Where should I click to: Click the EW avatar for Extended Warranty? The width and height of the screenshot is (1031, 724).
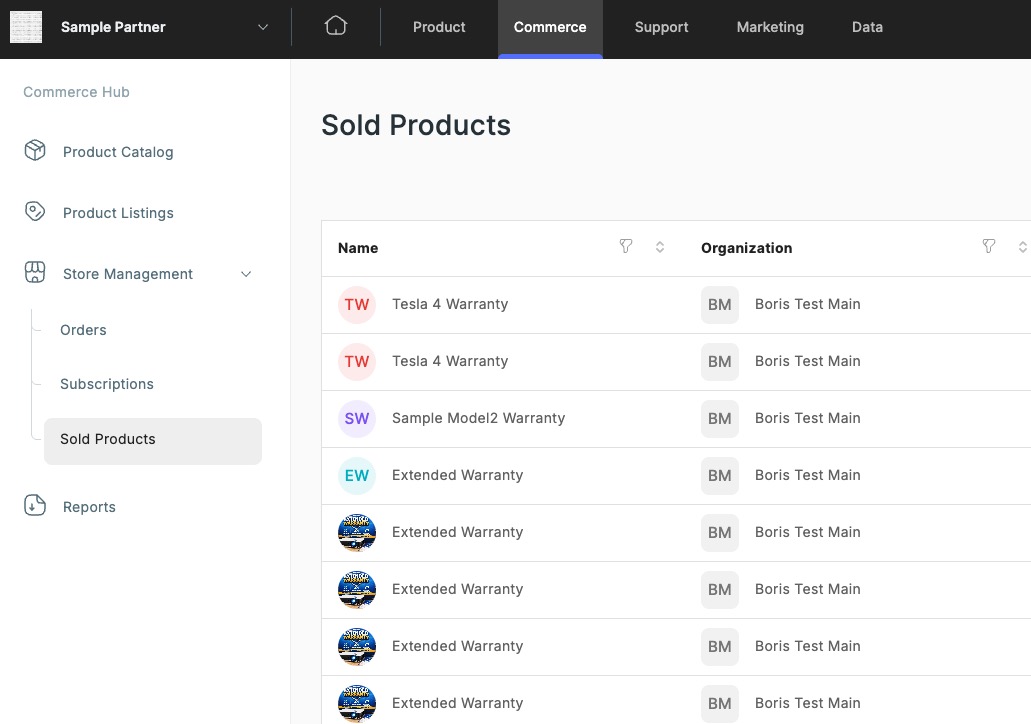point(357,475)
